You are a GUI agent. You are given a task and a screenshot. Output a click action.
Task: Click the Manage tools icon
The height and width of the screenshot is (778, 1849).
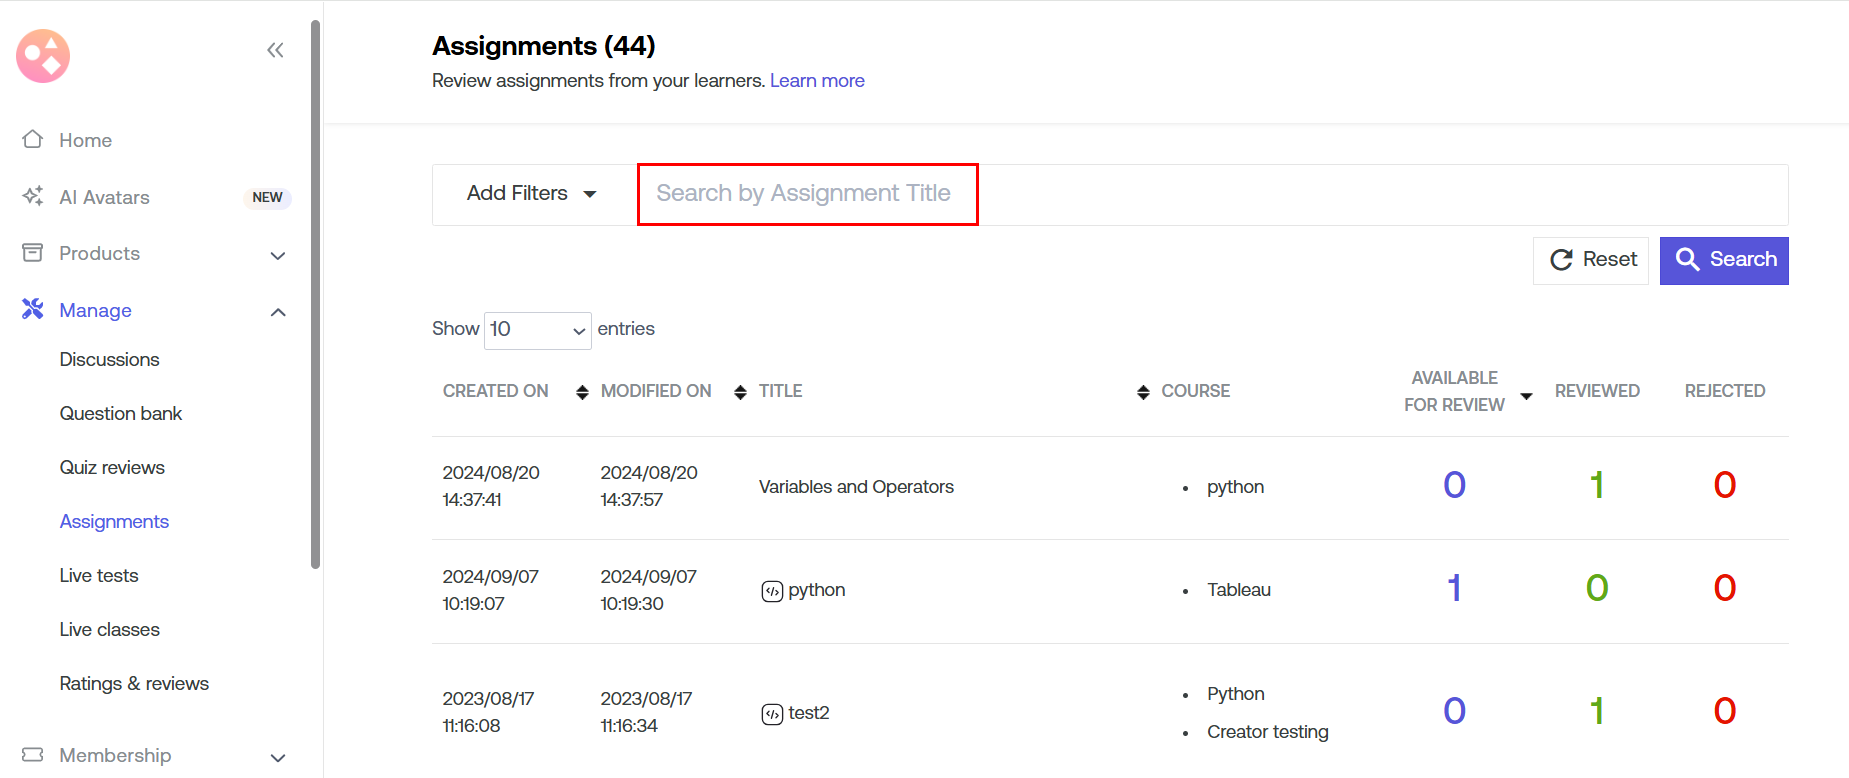coord(33,310)
